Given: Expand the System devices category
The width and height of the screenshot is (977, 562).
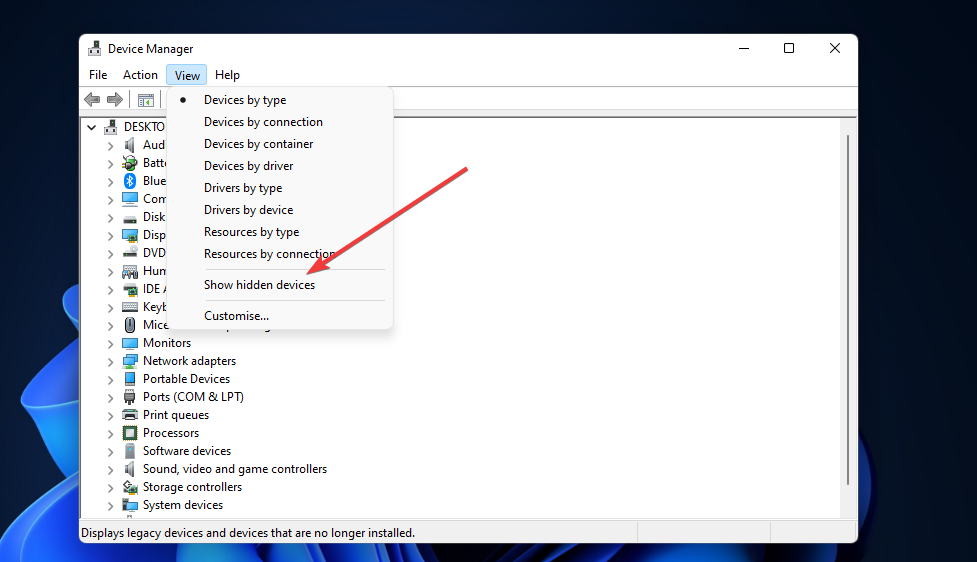Looking at the screenshot, I should click(x=110, y=506).
